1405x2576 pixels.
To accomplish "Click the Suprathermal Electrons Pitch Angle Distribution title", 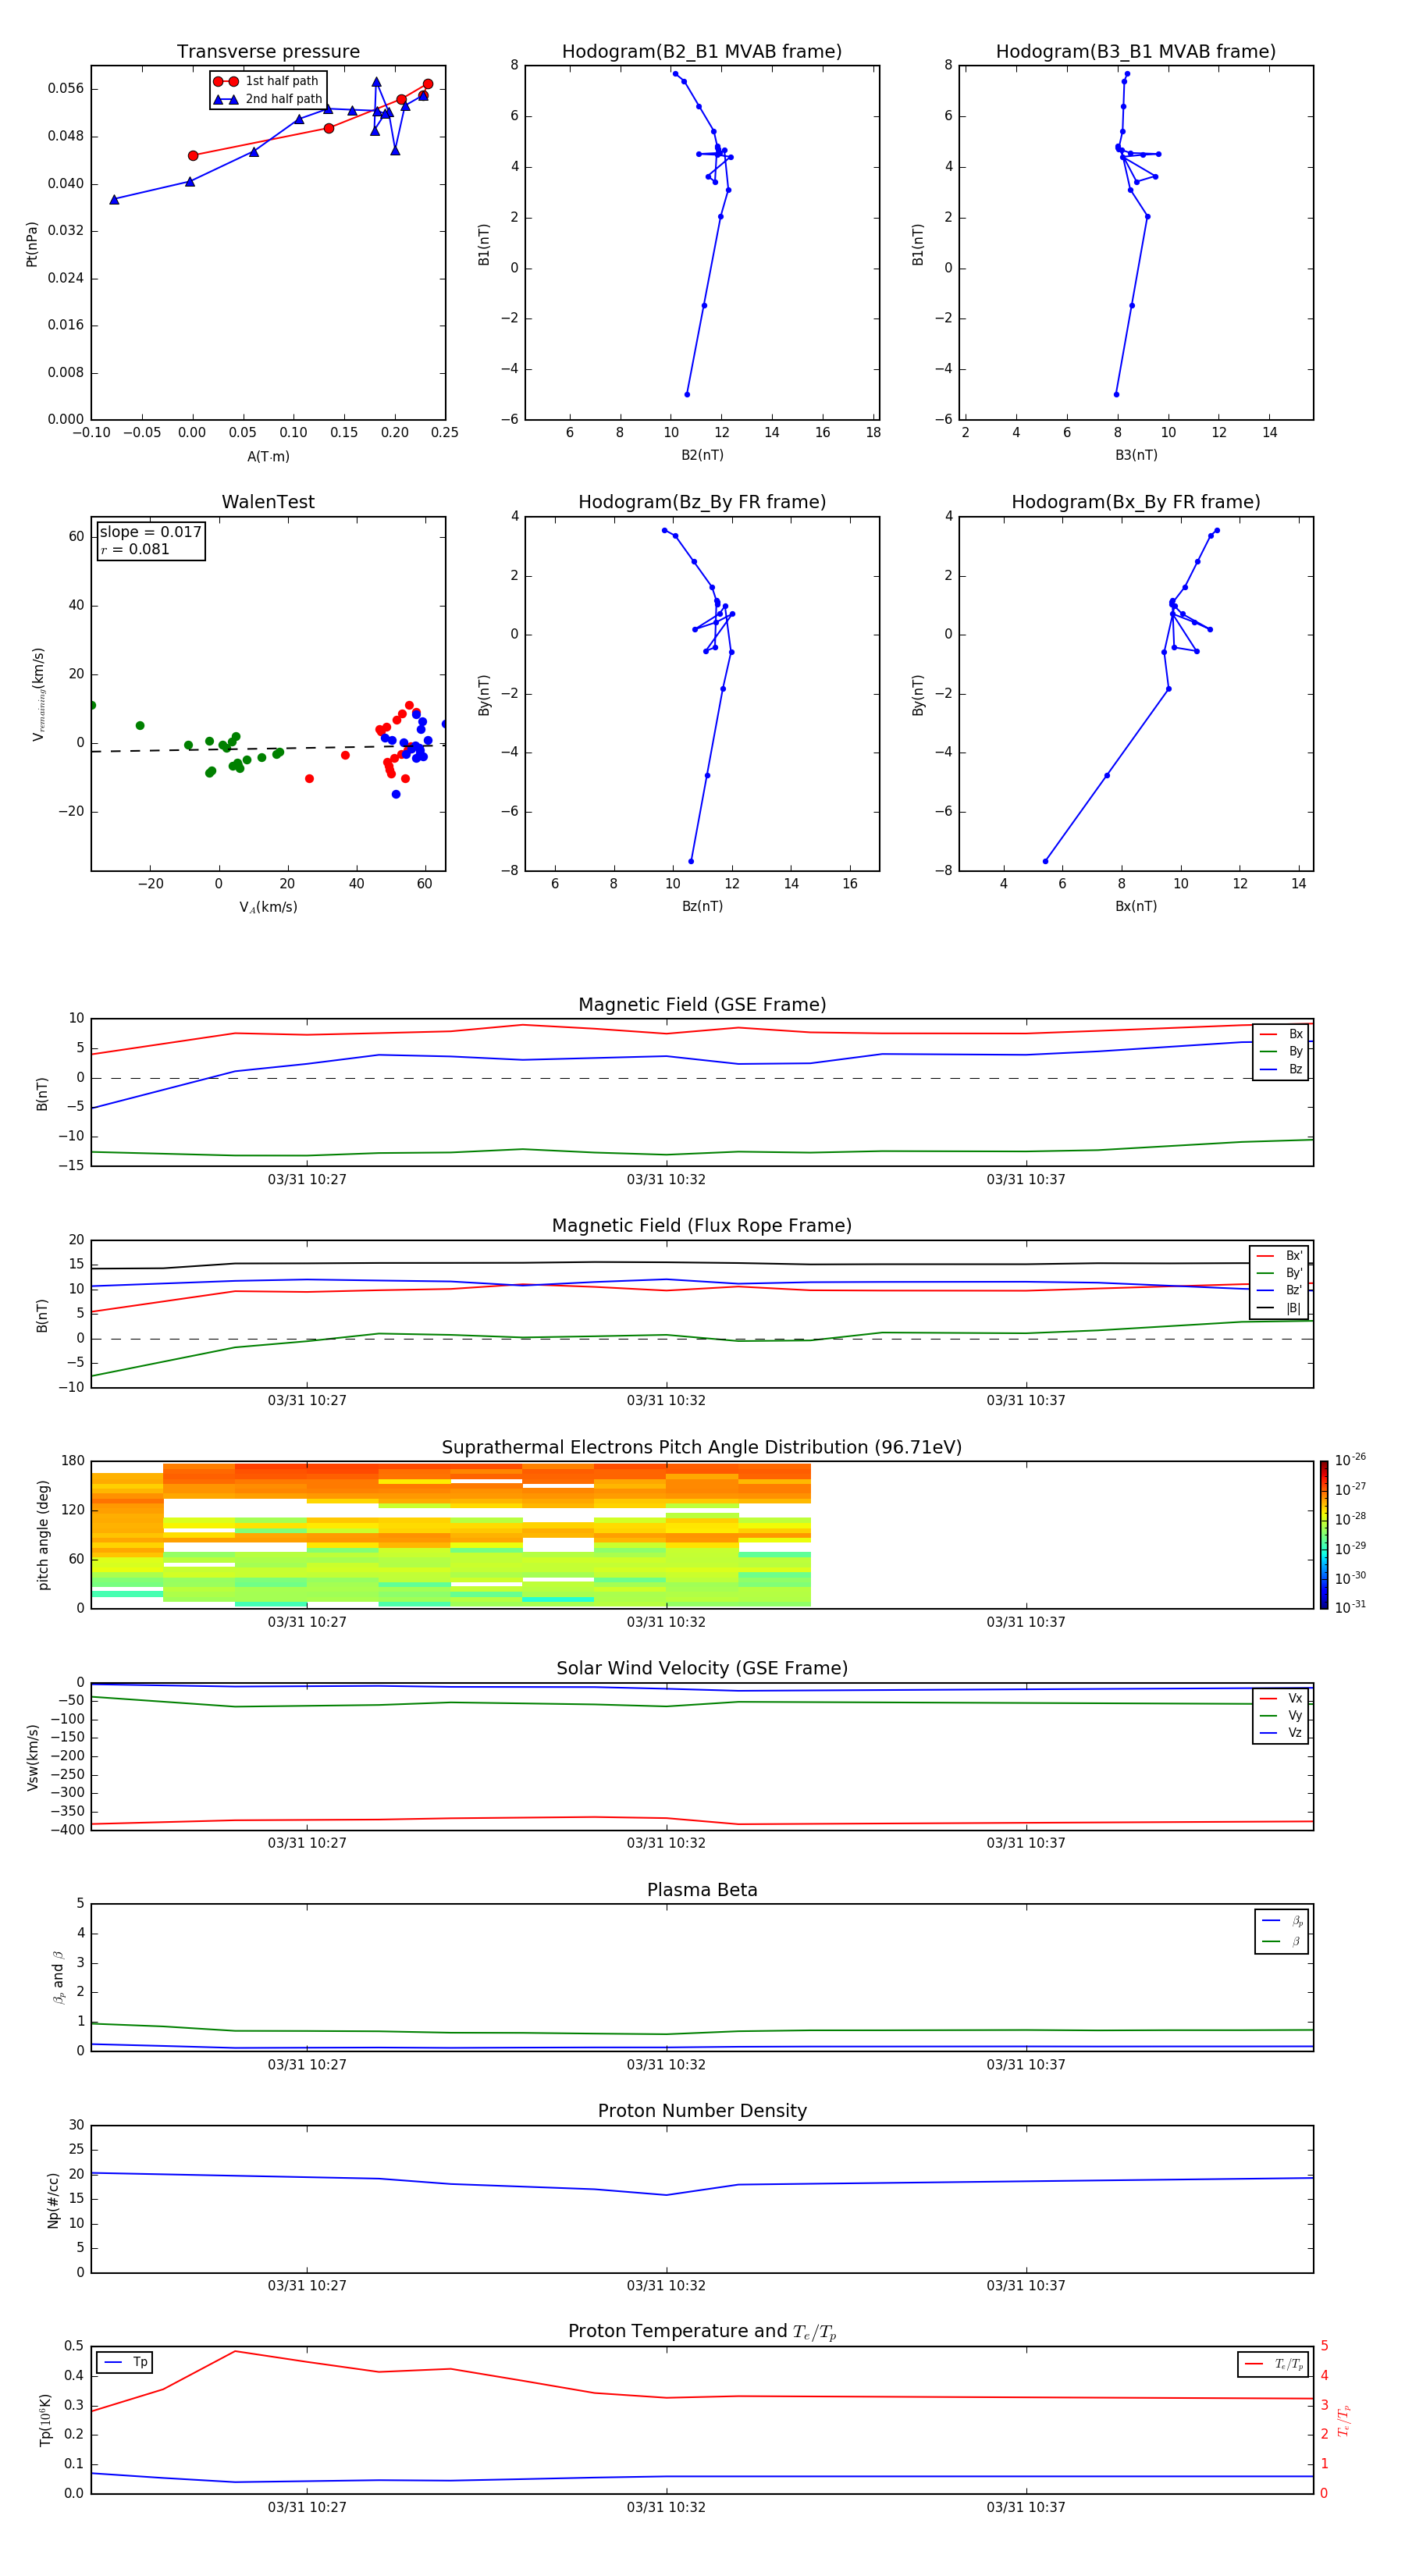I will 702,1448.
